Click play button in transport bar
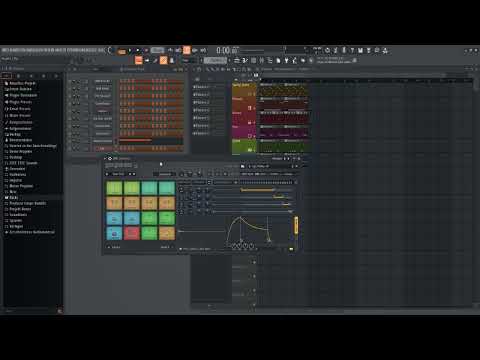The image size is (480, 360). (x=130, y=51)
